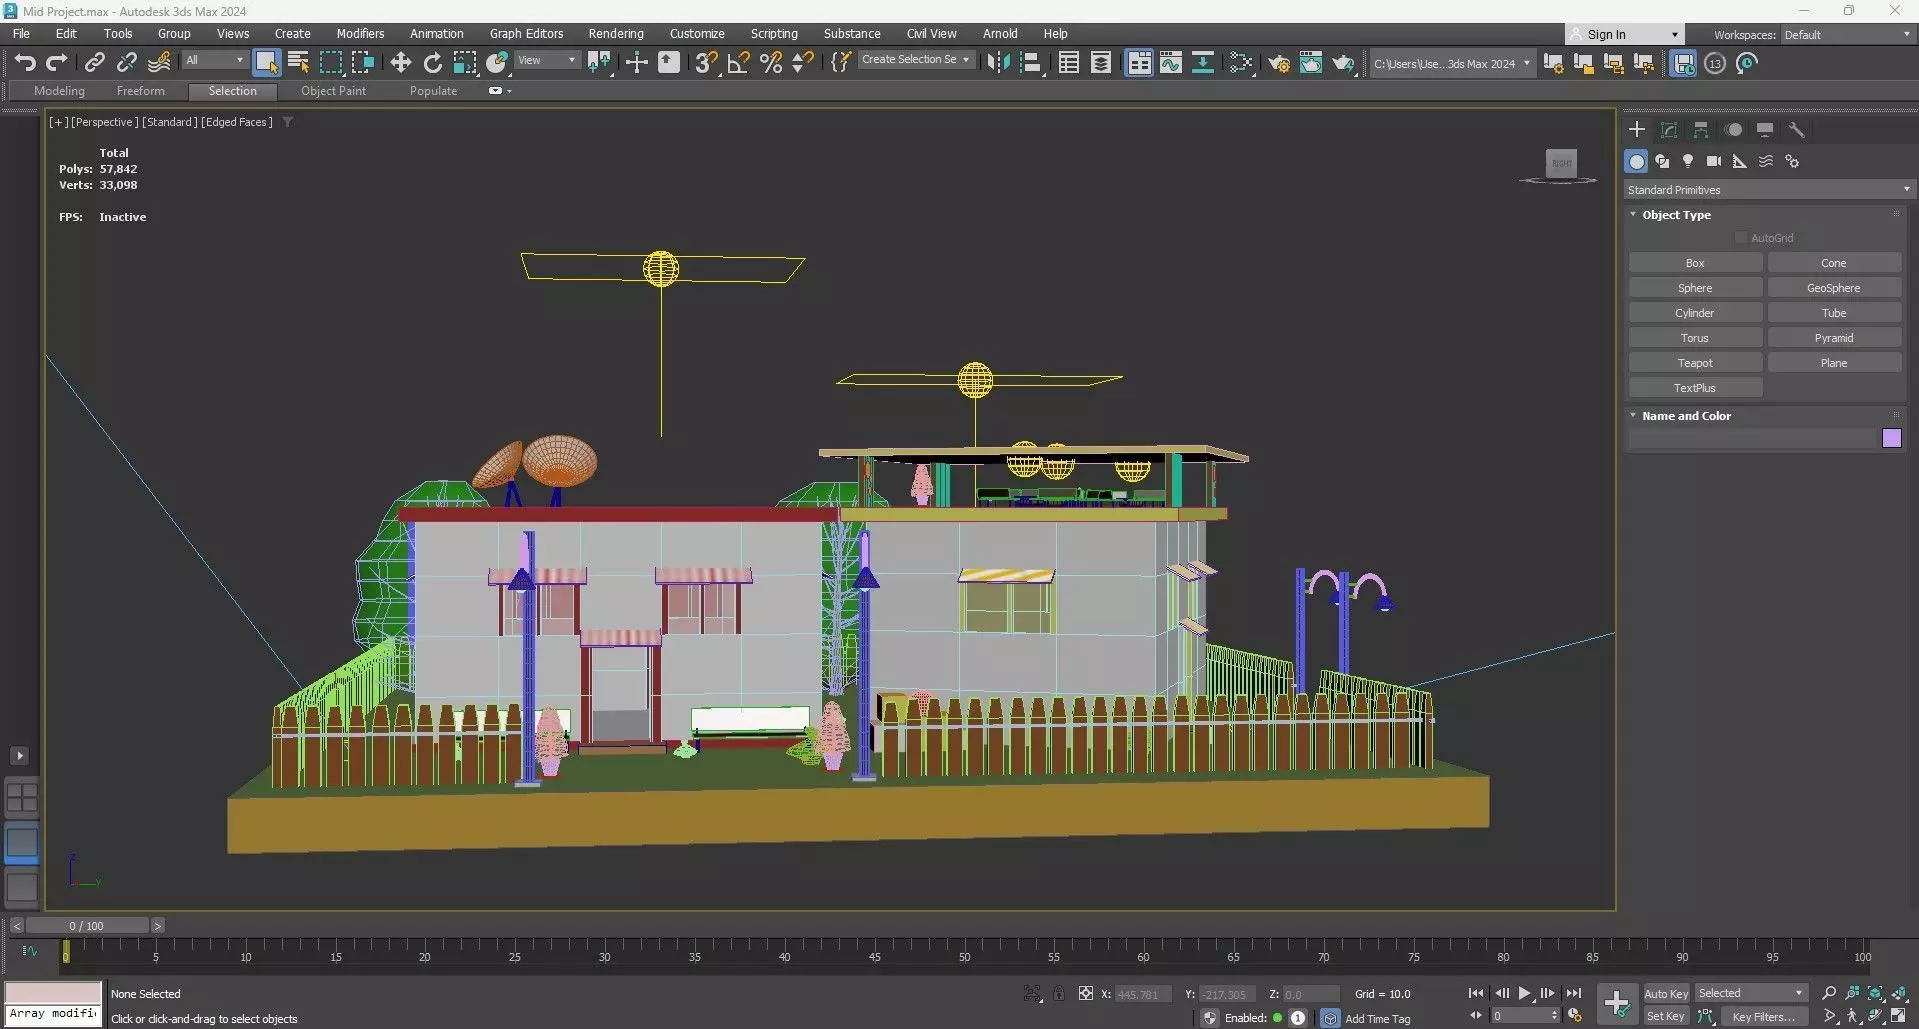Collapse the Object Type rollout
This screenshot has width=1919, height=1029.
pyautogui.click(x=1675, y=215)
